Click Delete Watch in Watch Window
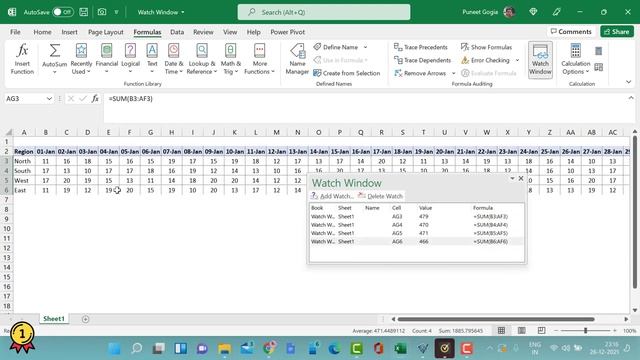The height and width of the screenshot is (360, 640). coord(380,196)
